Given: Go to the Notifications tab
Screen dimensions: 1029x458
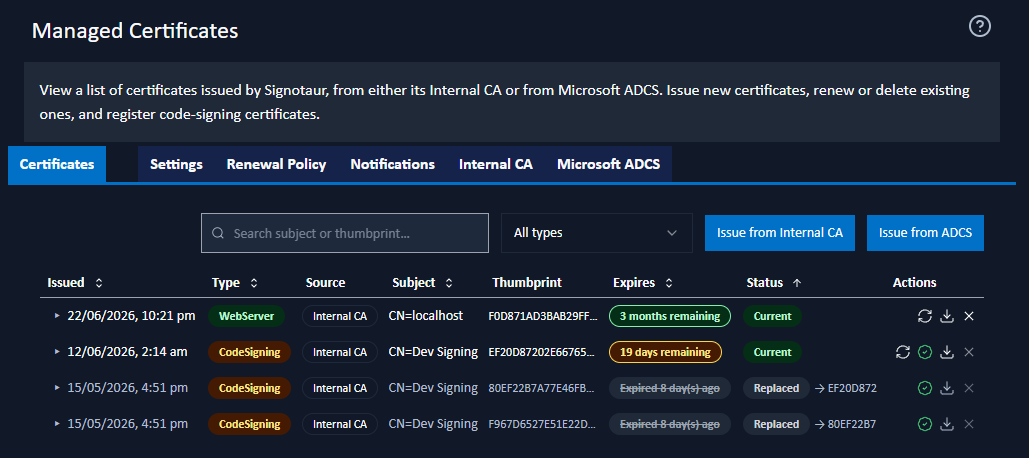Looking at the screenshot, I should (392, 164).
